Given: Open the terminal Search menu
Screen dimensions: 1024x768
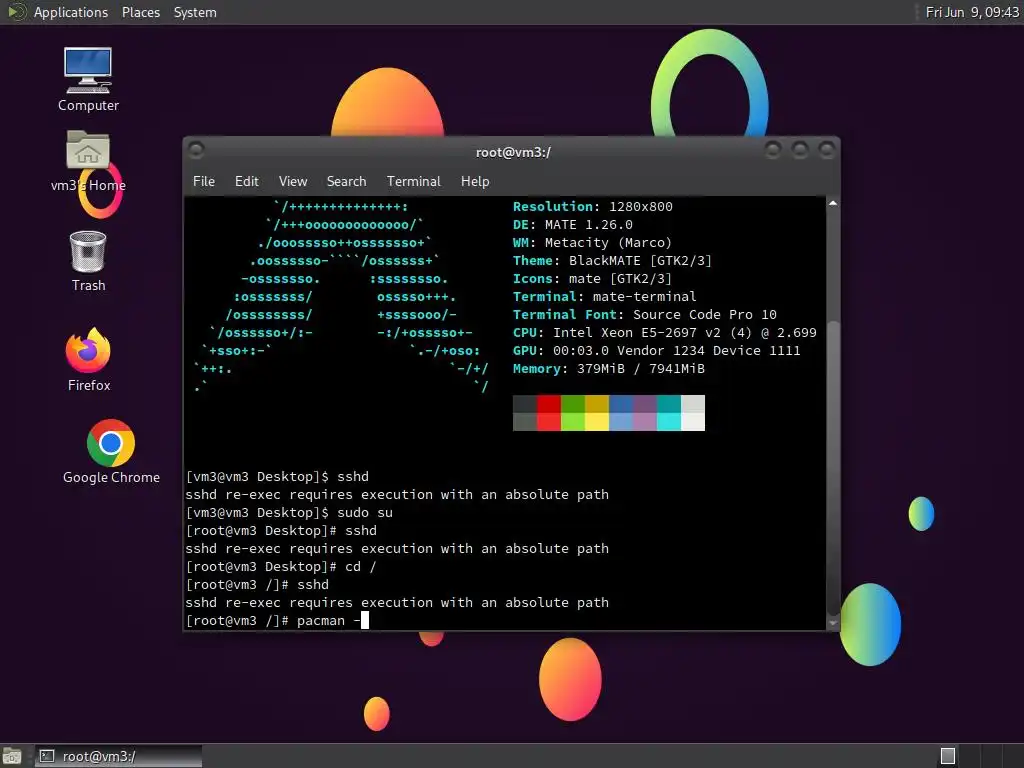Looking at the screenshot, I should point(346,182).
